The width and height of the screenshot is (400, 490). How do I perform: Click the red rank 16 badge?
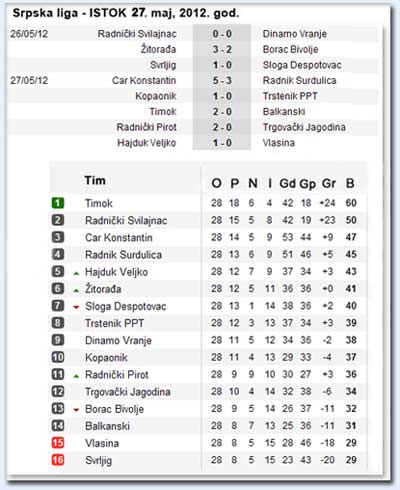[58, 460]
